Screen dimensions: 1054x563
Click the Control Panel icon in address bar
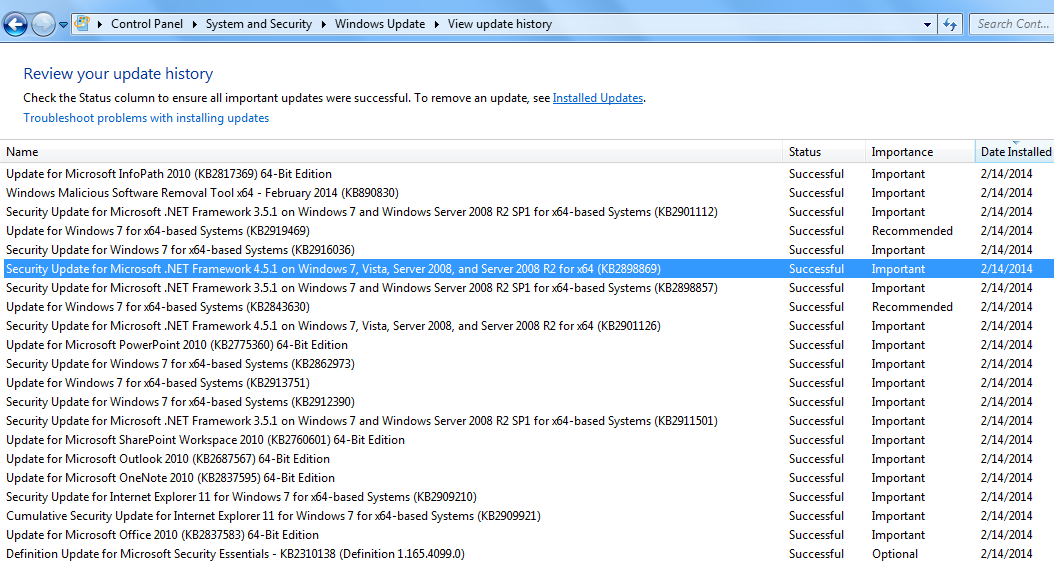click(83, 24)
